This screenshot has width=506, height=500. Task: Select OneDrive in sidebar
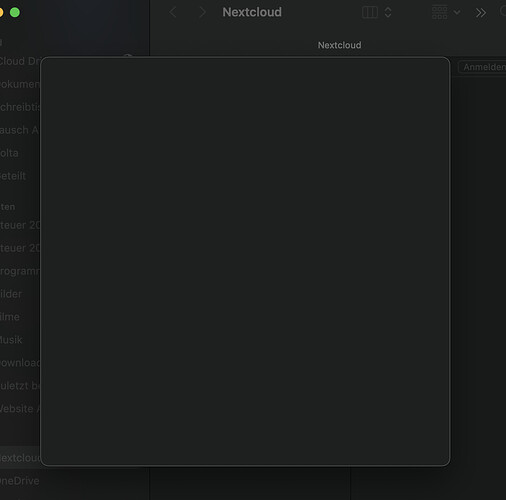(x=20, y=481)
